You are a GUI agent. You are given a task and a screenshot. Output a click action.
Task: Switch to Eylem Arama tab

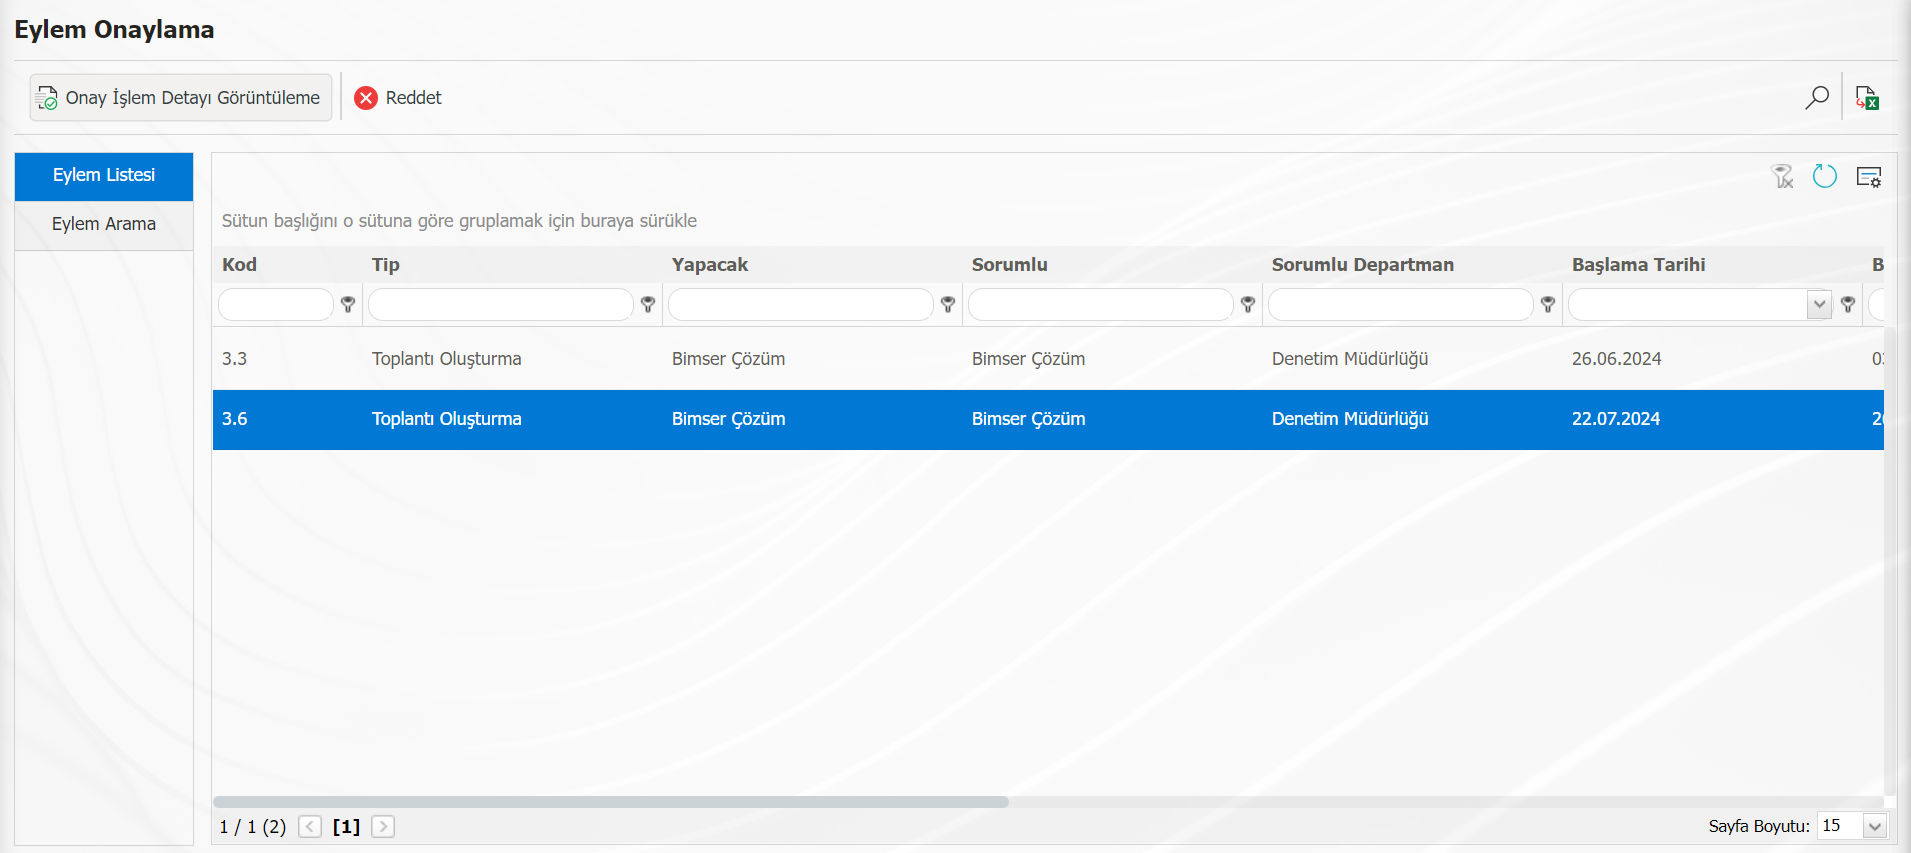pyautogui.click(x=104, y=224)
